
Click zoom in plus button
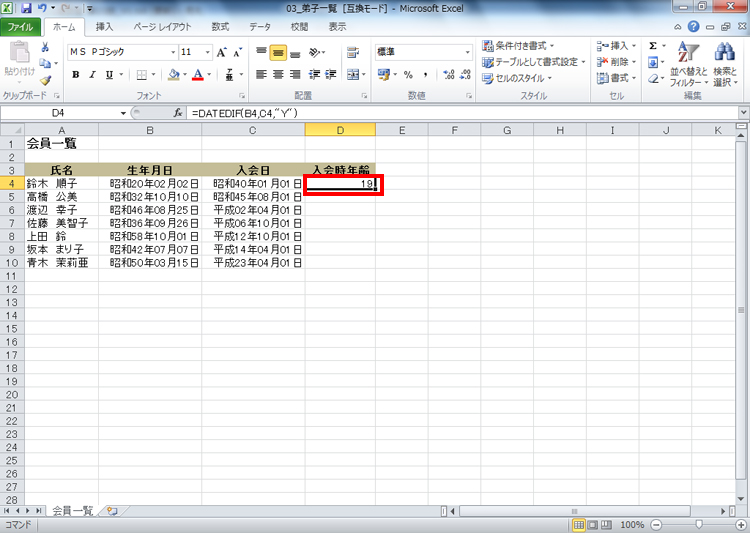[x=740, y=525]
